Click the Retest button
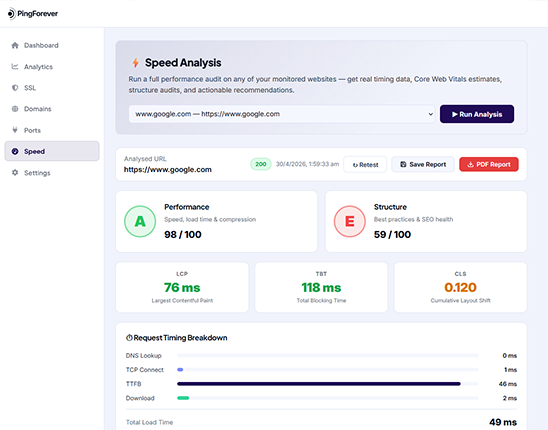Viewport: 548px width, 430px height. point(365,164)
